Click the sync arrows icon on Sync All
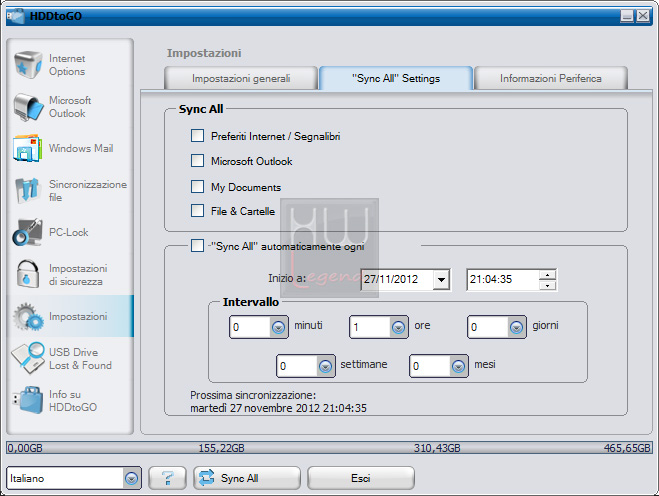Viewport: 659px width, 496px height. click(x=206, y=478)
